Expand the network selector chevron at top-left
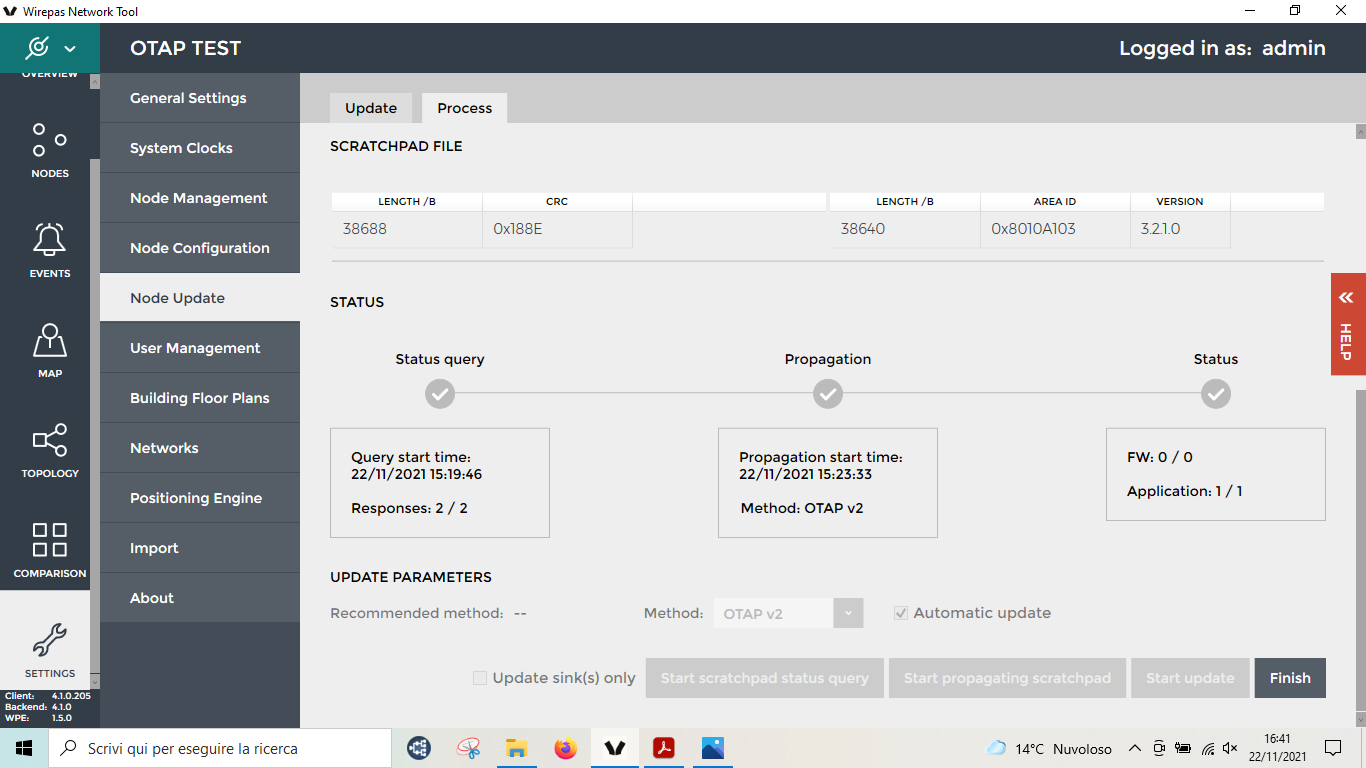Screen dimensions: 1366x768 coord(70,48)
